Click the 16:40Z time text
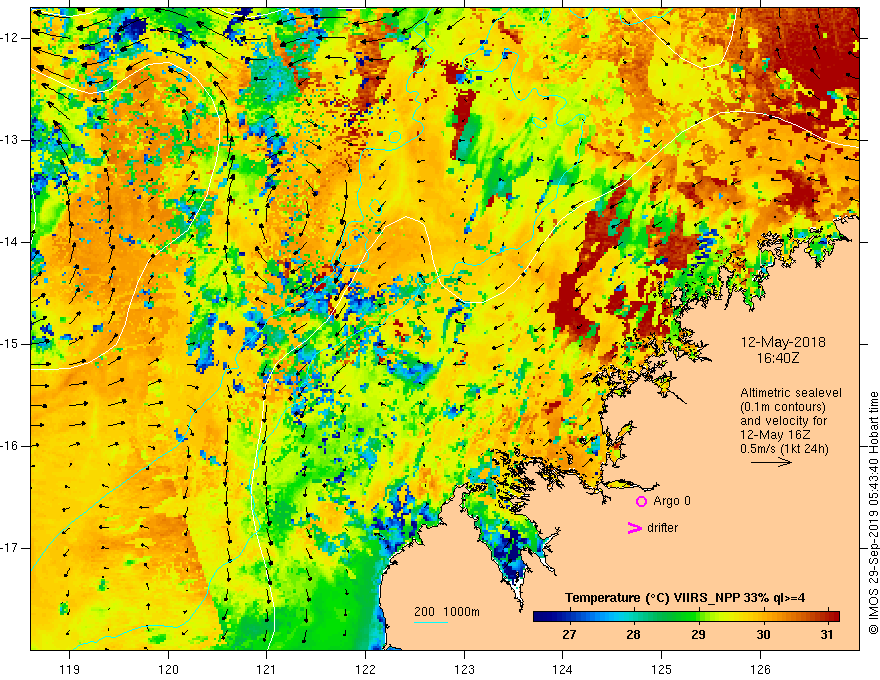The height and width of the screenshot is (680, 880). pyautogui.click(x=778, y=358)
